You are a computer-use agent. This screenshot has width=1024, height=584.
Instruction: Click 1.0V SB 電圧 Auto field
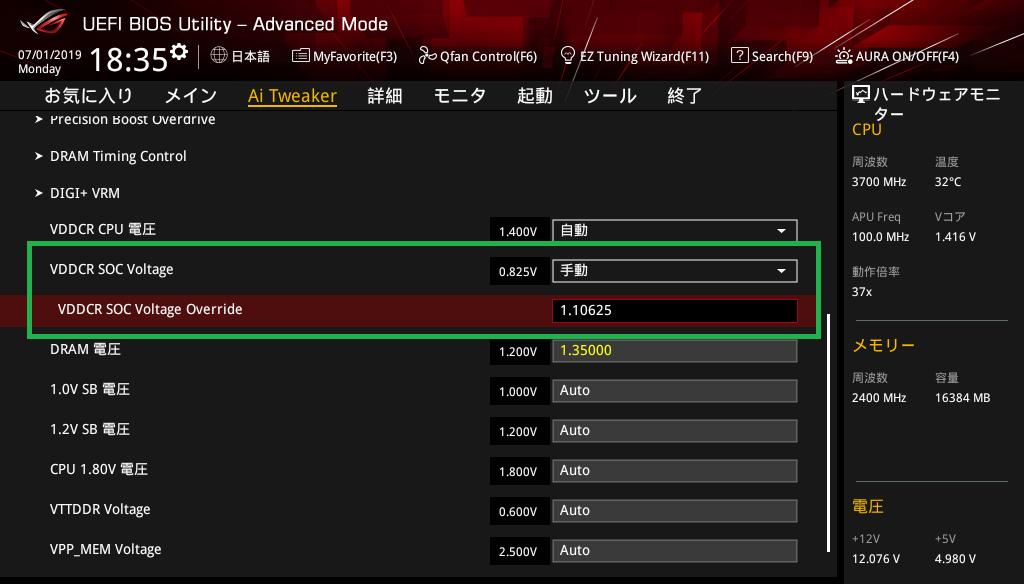675,391
